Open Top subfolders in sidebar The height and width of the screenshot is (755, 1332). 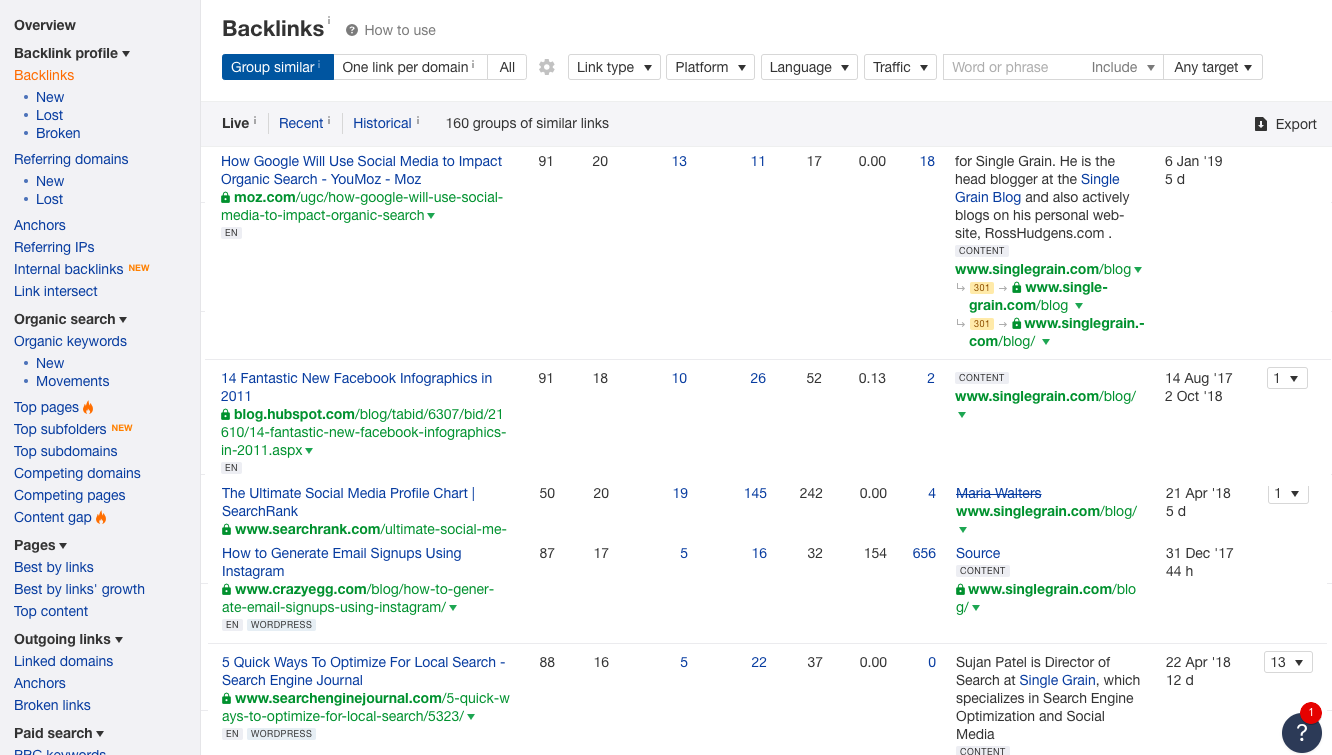tap(60, 429)
